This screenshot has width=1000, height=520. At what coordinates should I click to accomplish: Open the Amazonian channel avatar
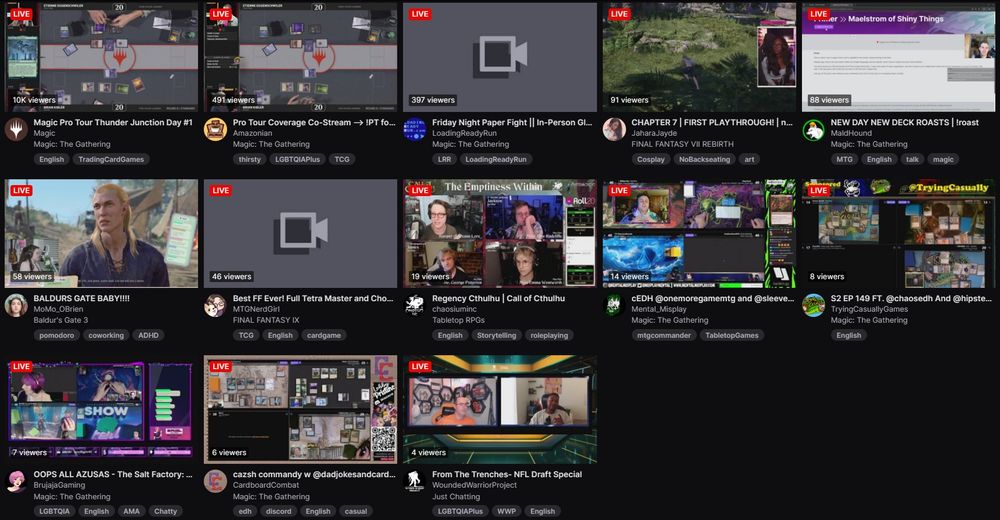pos(215,130)
